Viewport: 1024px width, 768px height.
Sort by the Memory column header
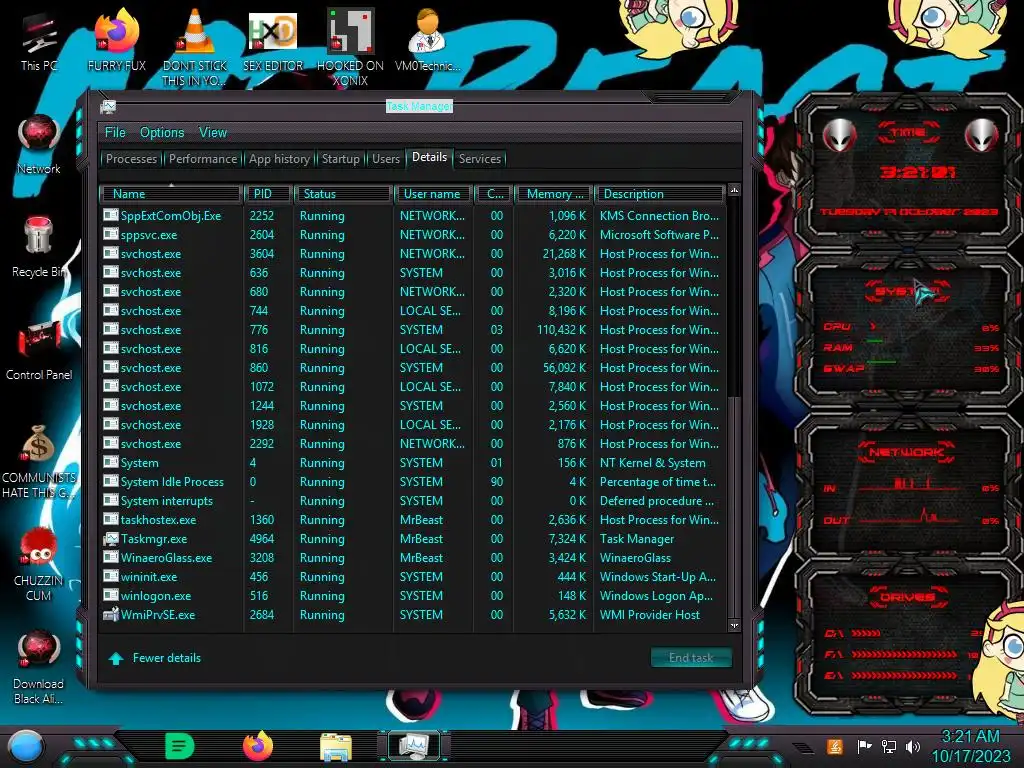(554, 194)
